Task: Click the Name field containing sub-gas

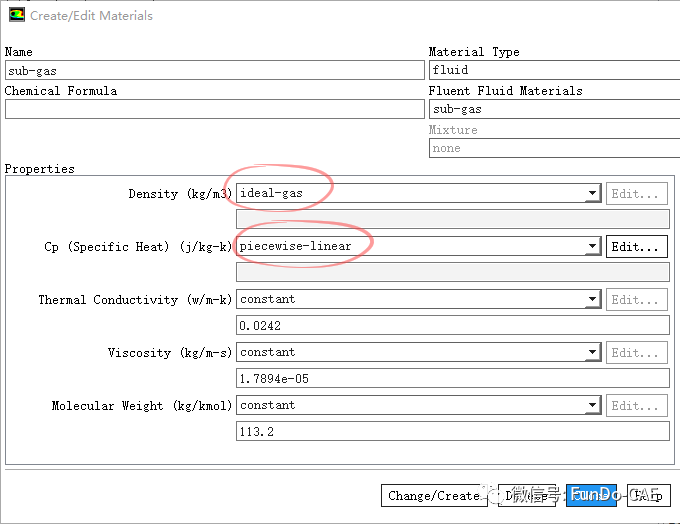Action: [214, 71]
